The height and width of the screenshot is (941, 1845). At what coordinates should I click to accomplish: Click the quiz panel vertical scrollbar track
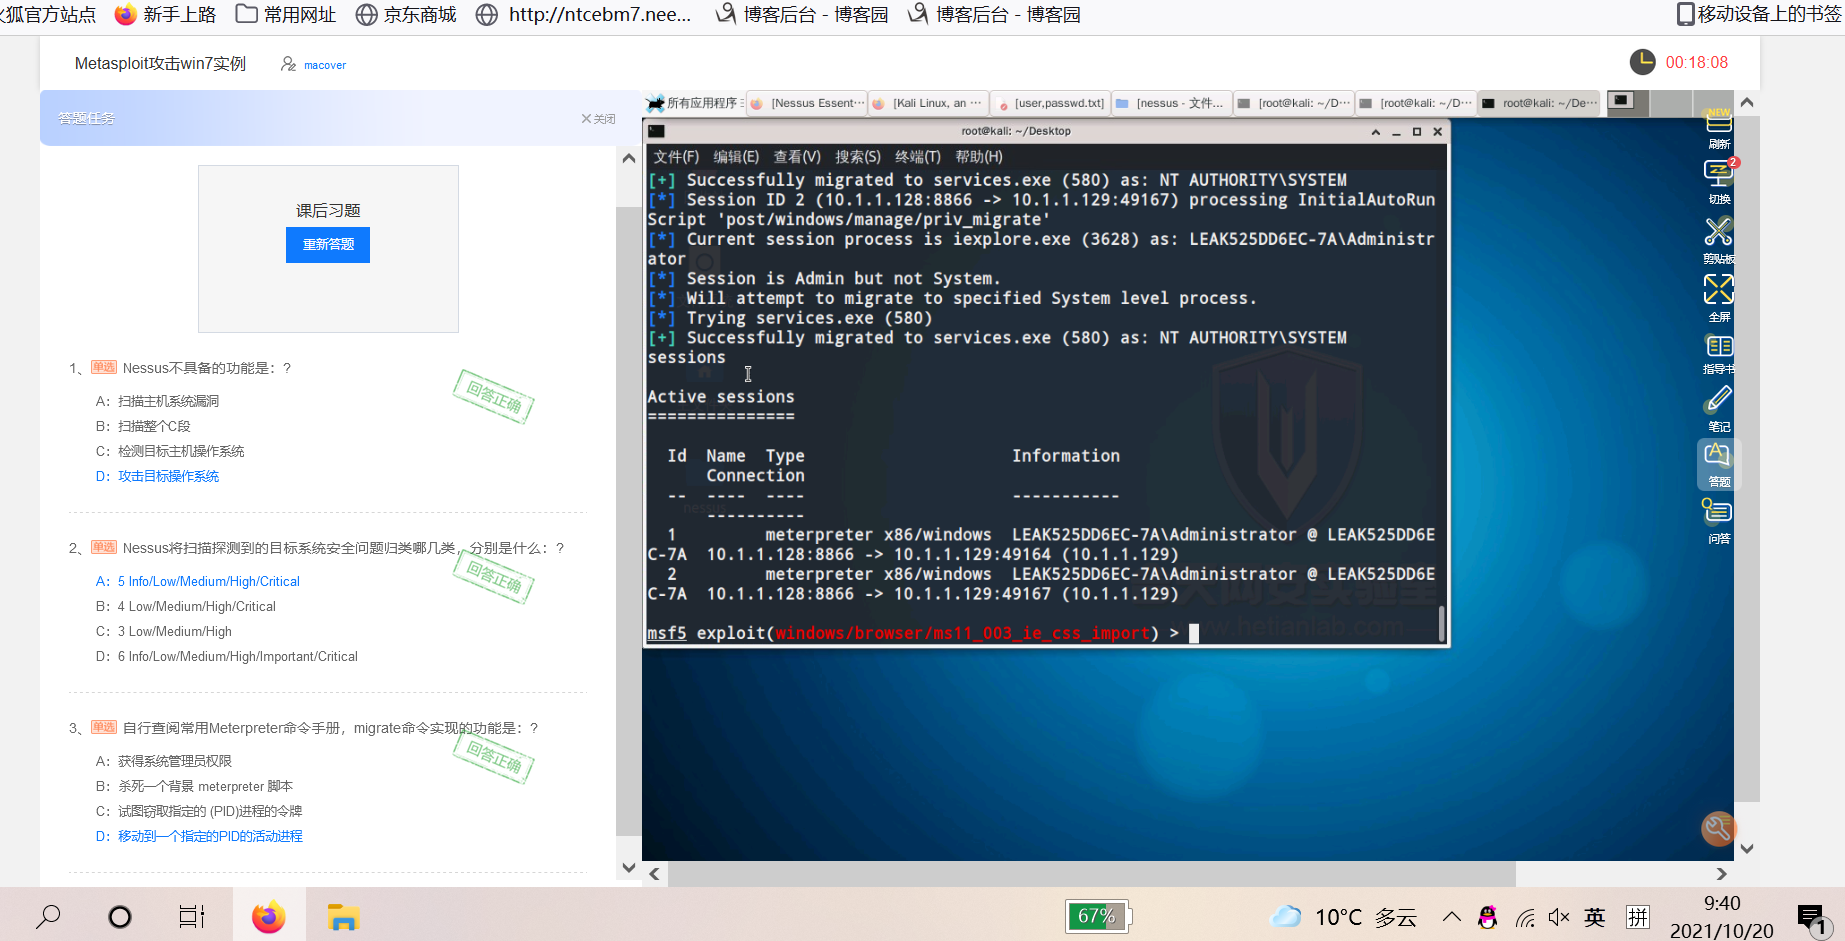coord(628,520)
